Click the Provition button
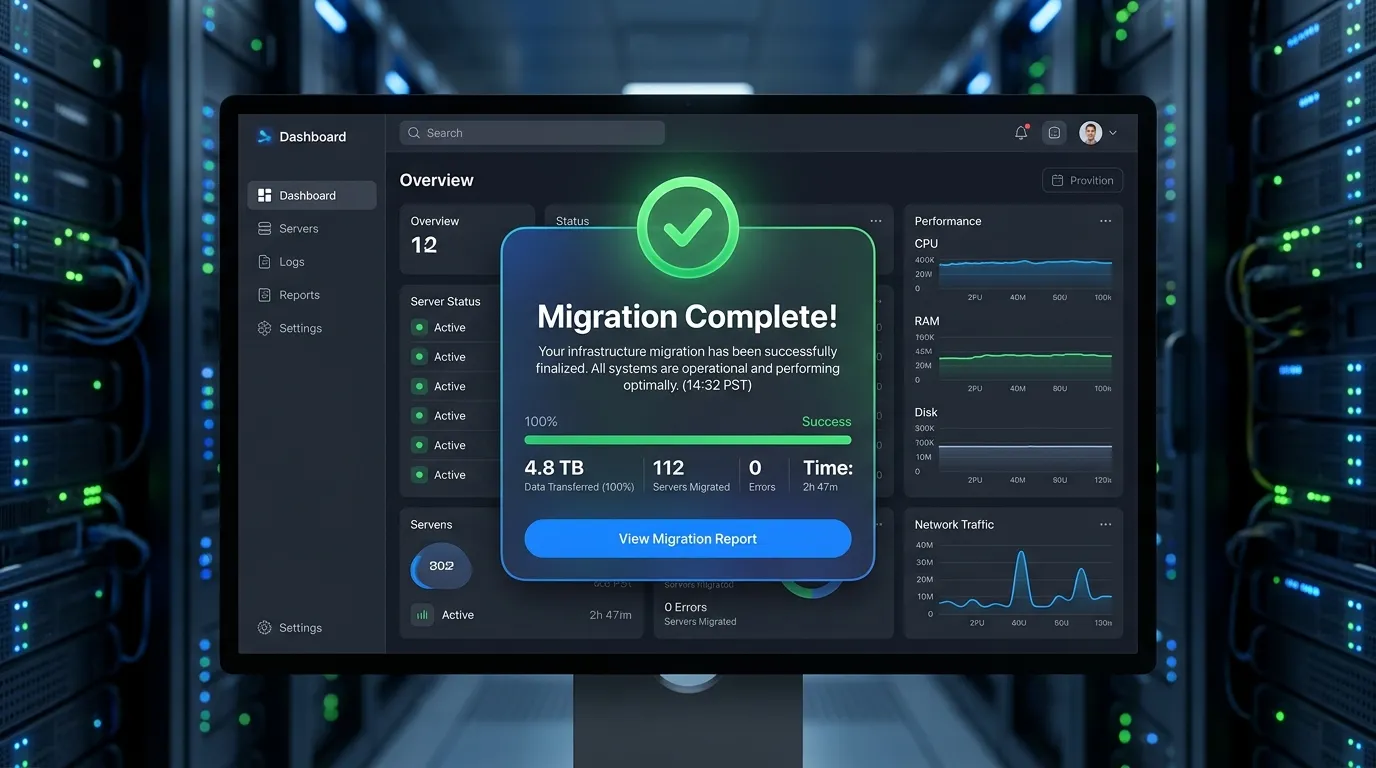This screenshot has width=1376, height=768. [1082, 180]
